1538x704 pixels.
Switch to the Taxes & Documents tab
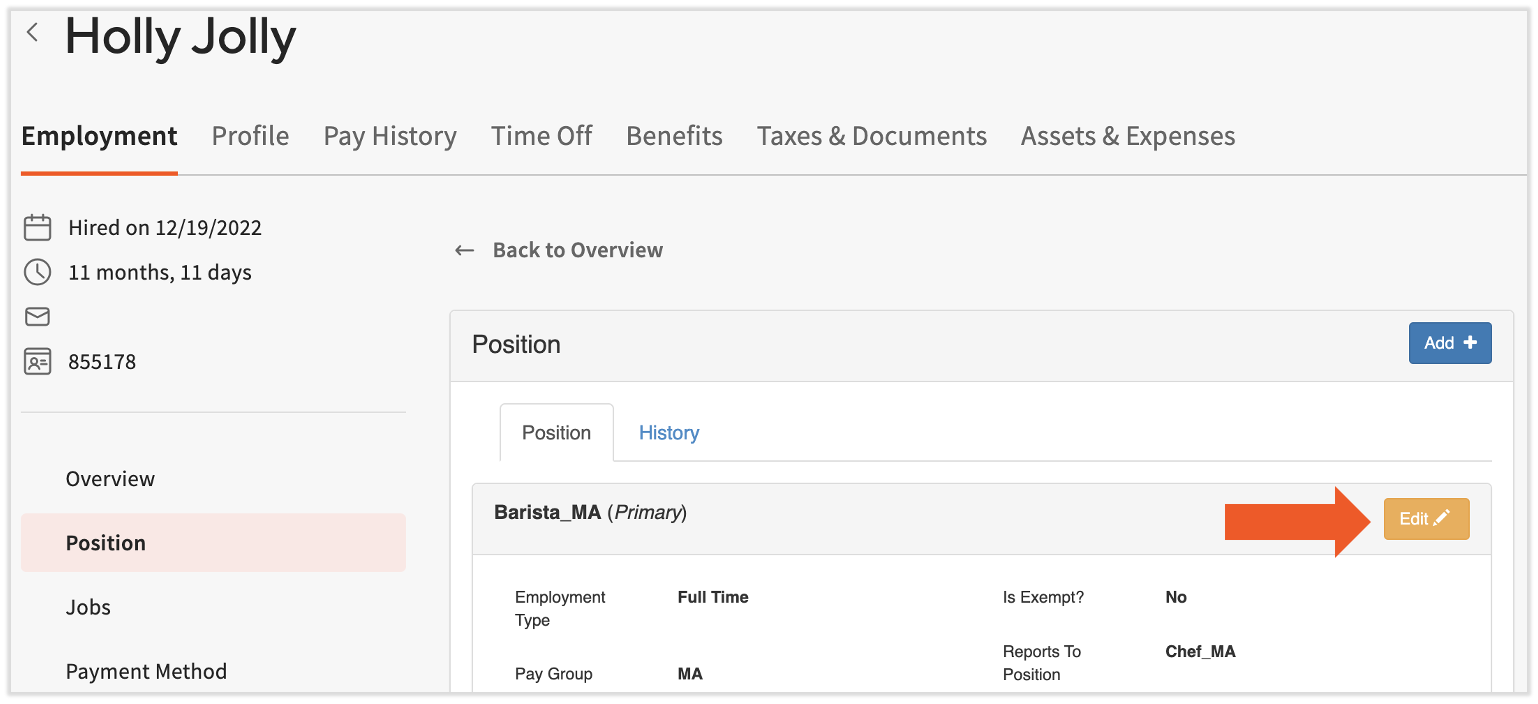(x=871, y=136)
